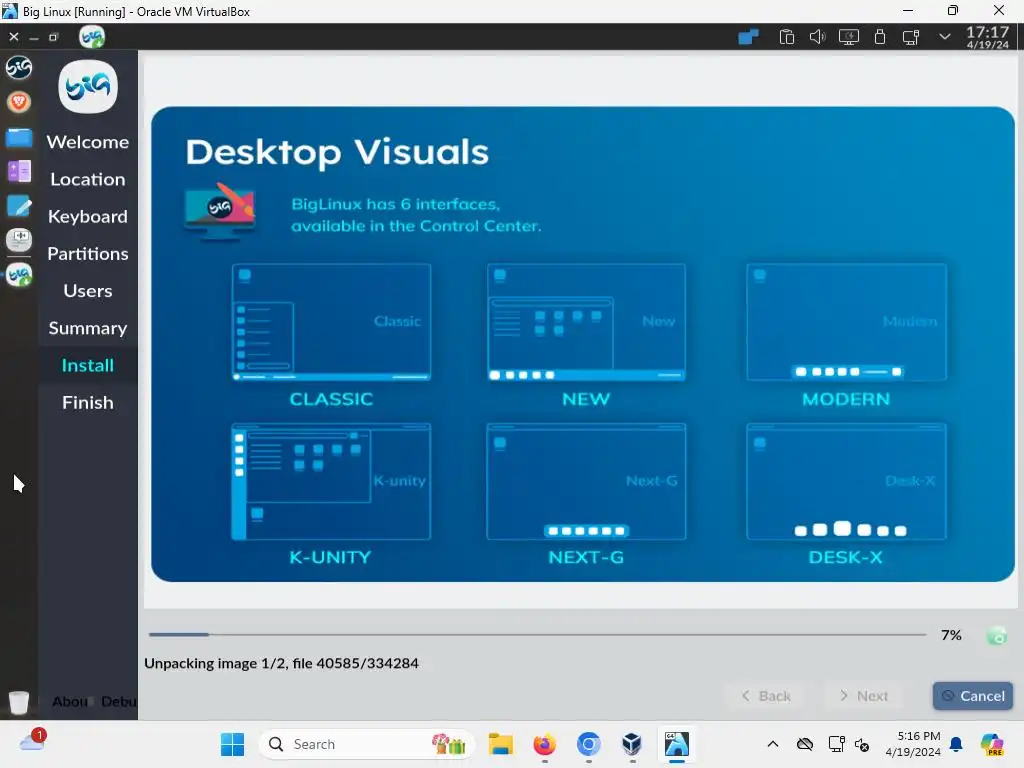
Task: Click the MODERN interface thumbnail
Action: point(846,322)
